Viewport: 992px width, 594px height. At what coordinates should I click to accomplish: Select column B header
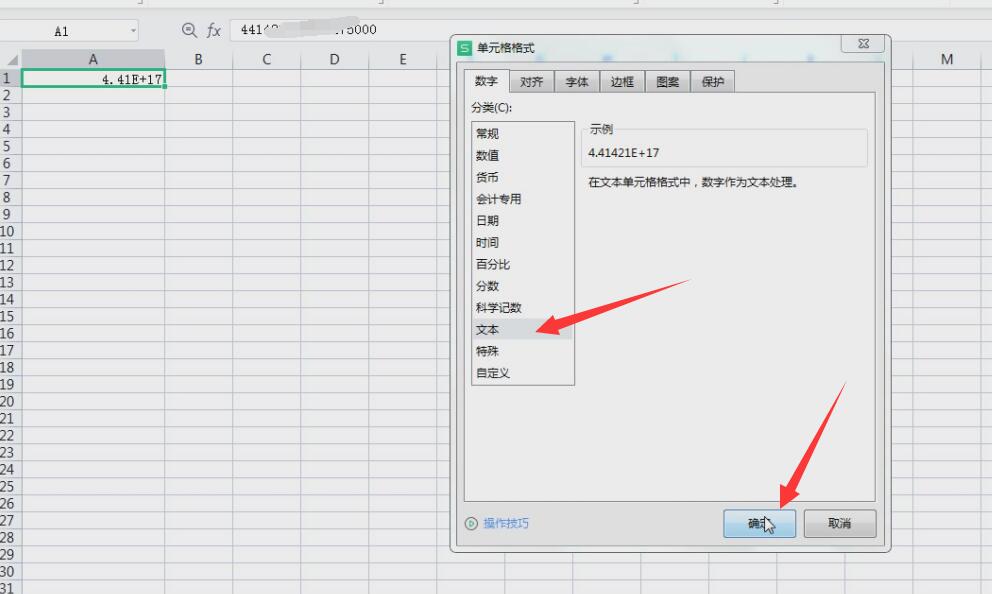pyautogui.click(x=198, y=60)
